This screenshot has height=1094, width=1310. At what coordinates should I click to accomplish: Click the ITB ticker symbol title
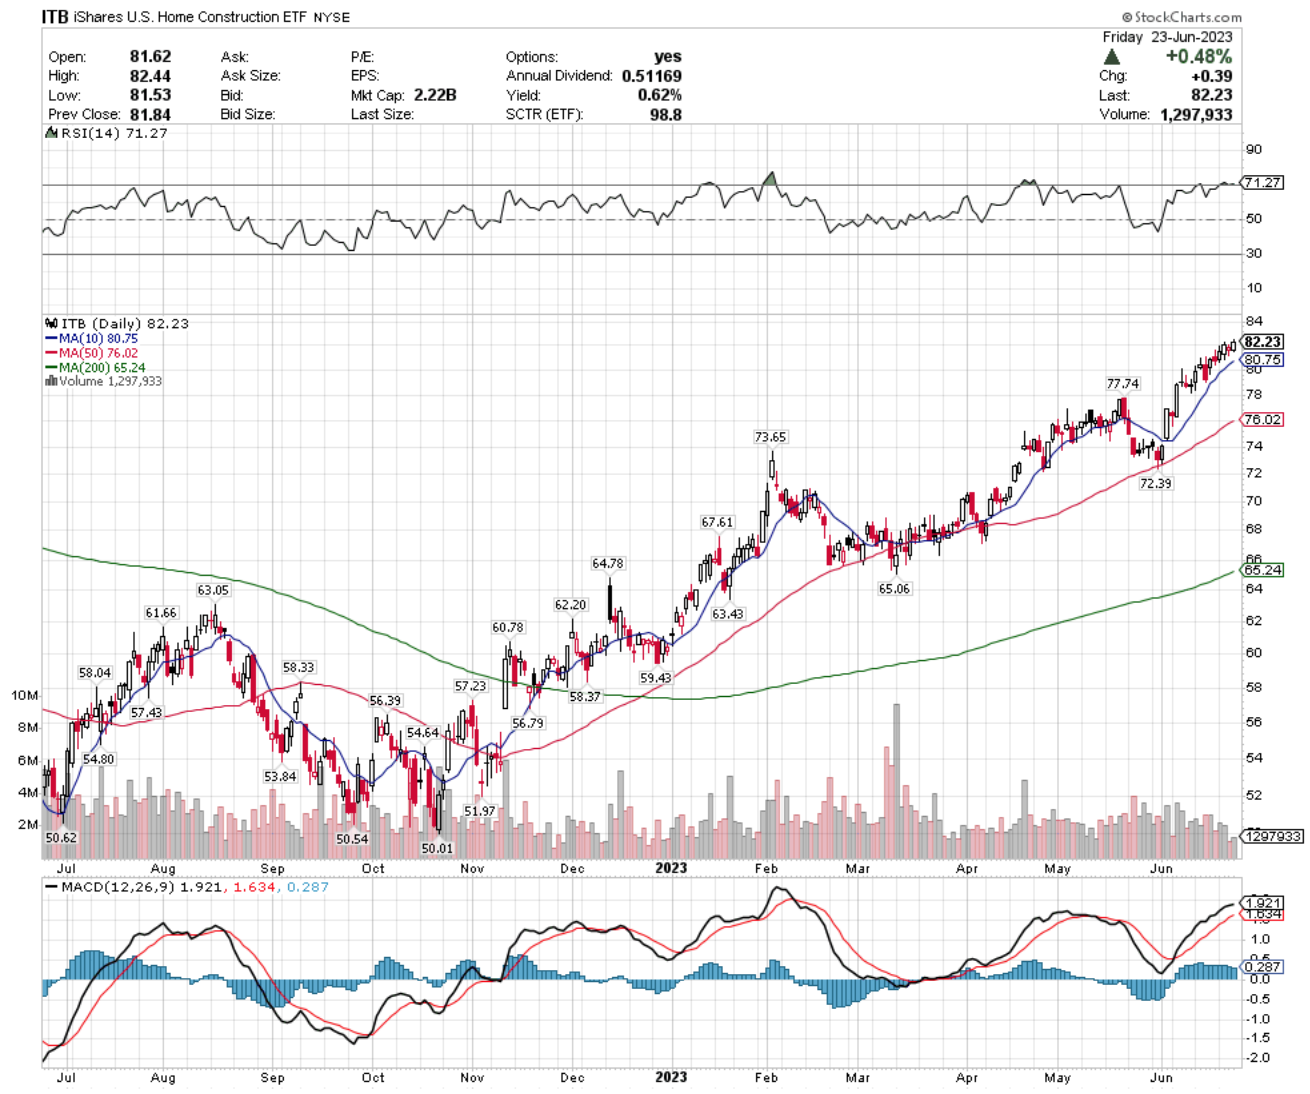coord(55,17)
